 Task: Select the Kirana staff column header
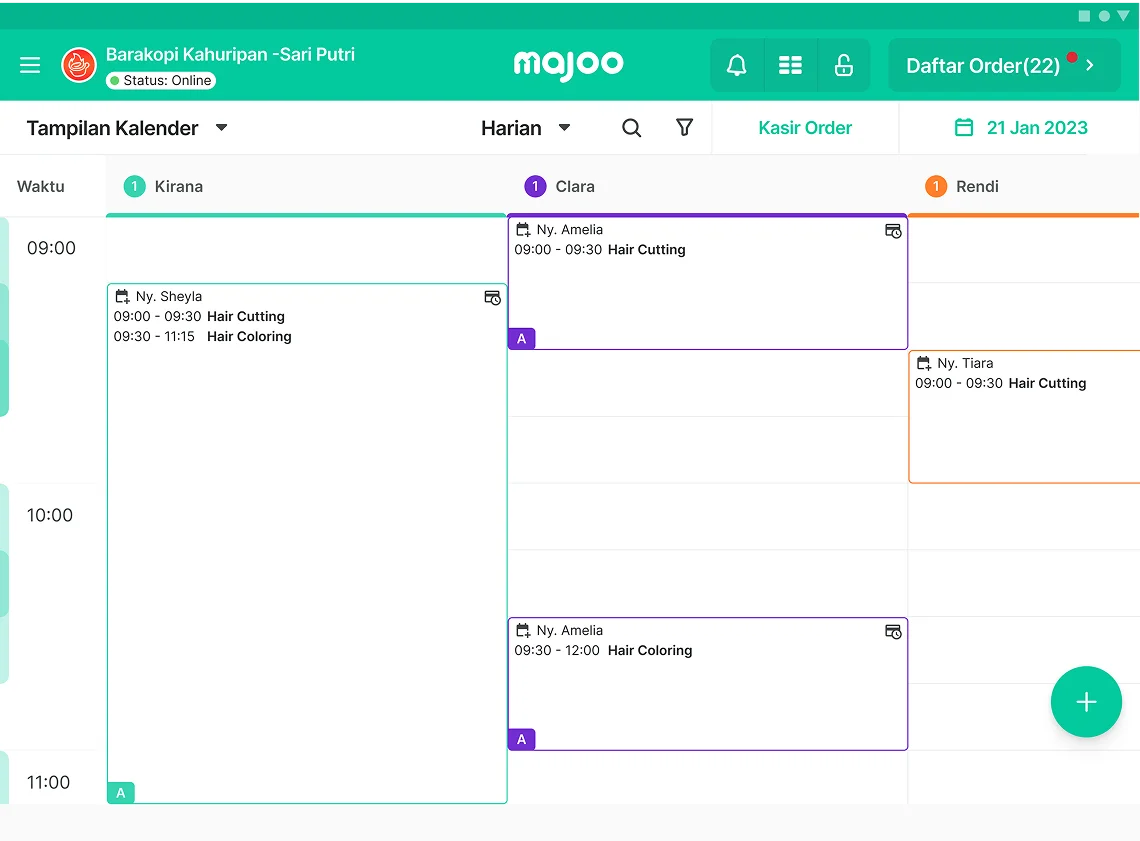pyautogui.click(x=178, y=187)
